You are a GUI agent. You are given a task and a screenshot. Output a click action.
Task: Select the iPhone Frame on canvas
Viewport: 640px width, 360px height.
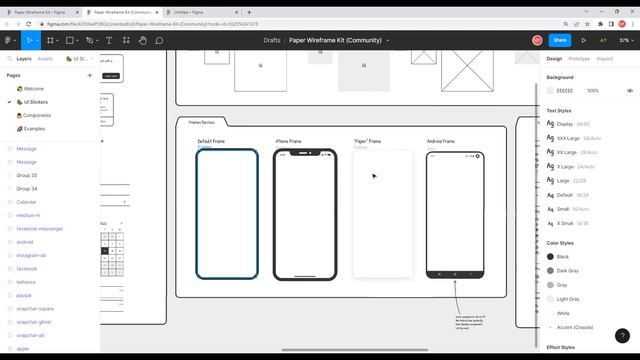pos(305,215)
